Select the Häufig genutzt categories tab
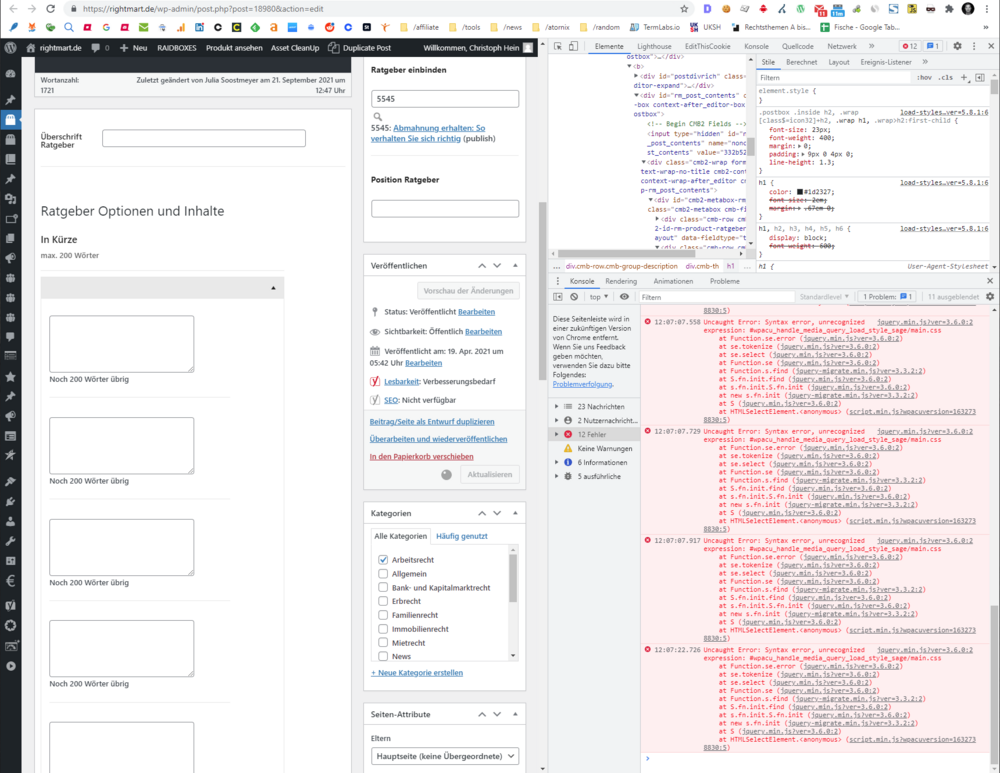The image size is (1000, 773). (462, 536)
